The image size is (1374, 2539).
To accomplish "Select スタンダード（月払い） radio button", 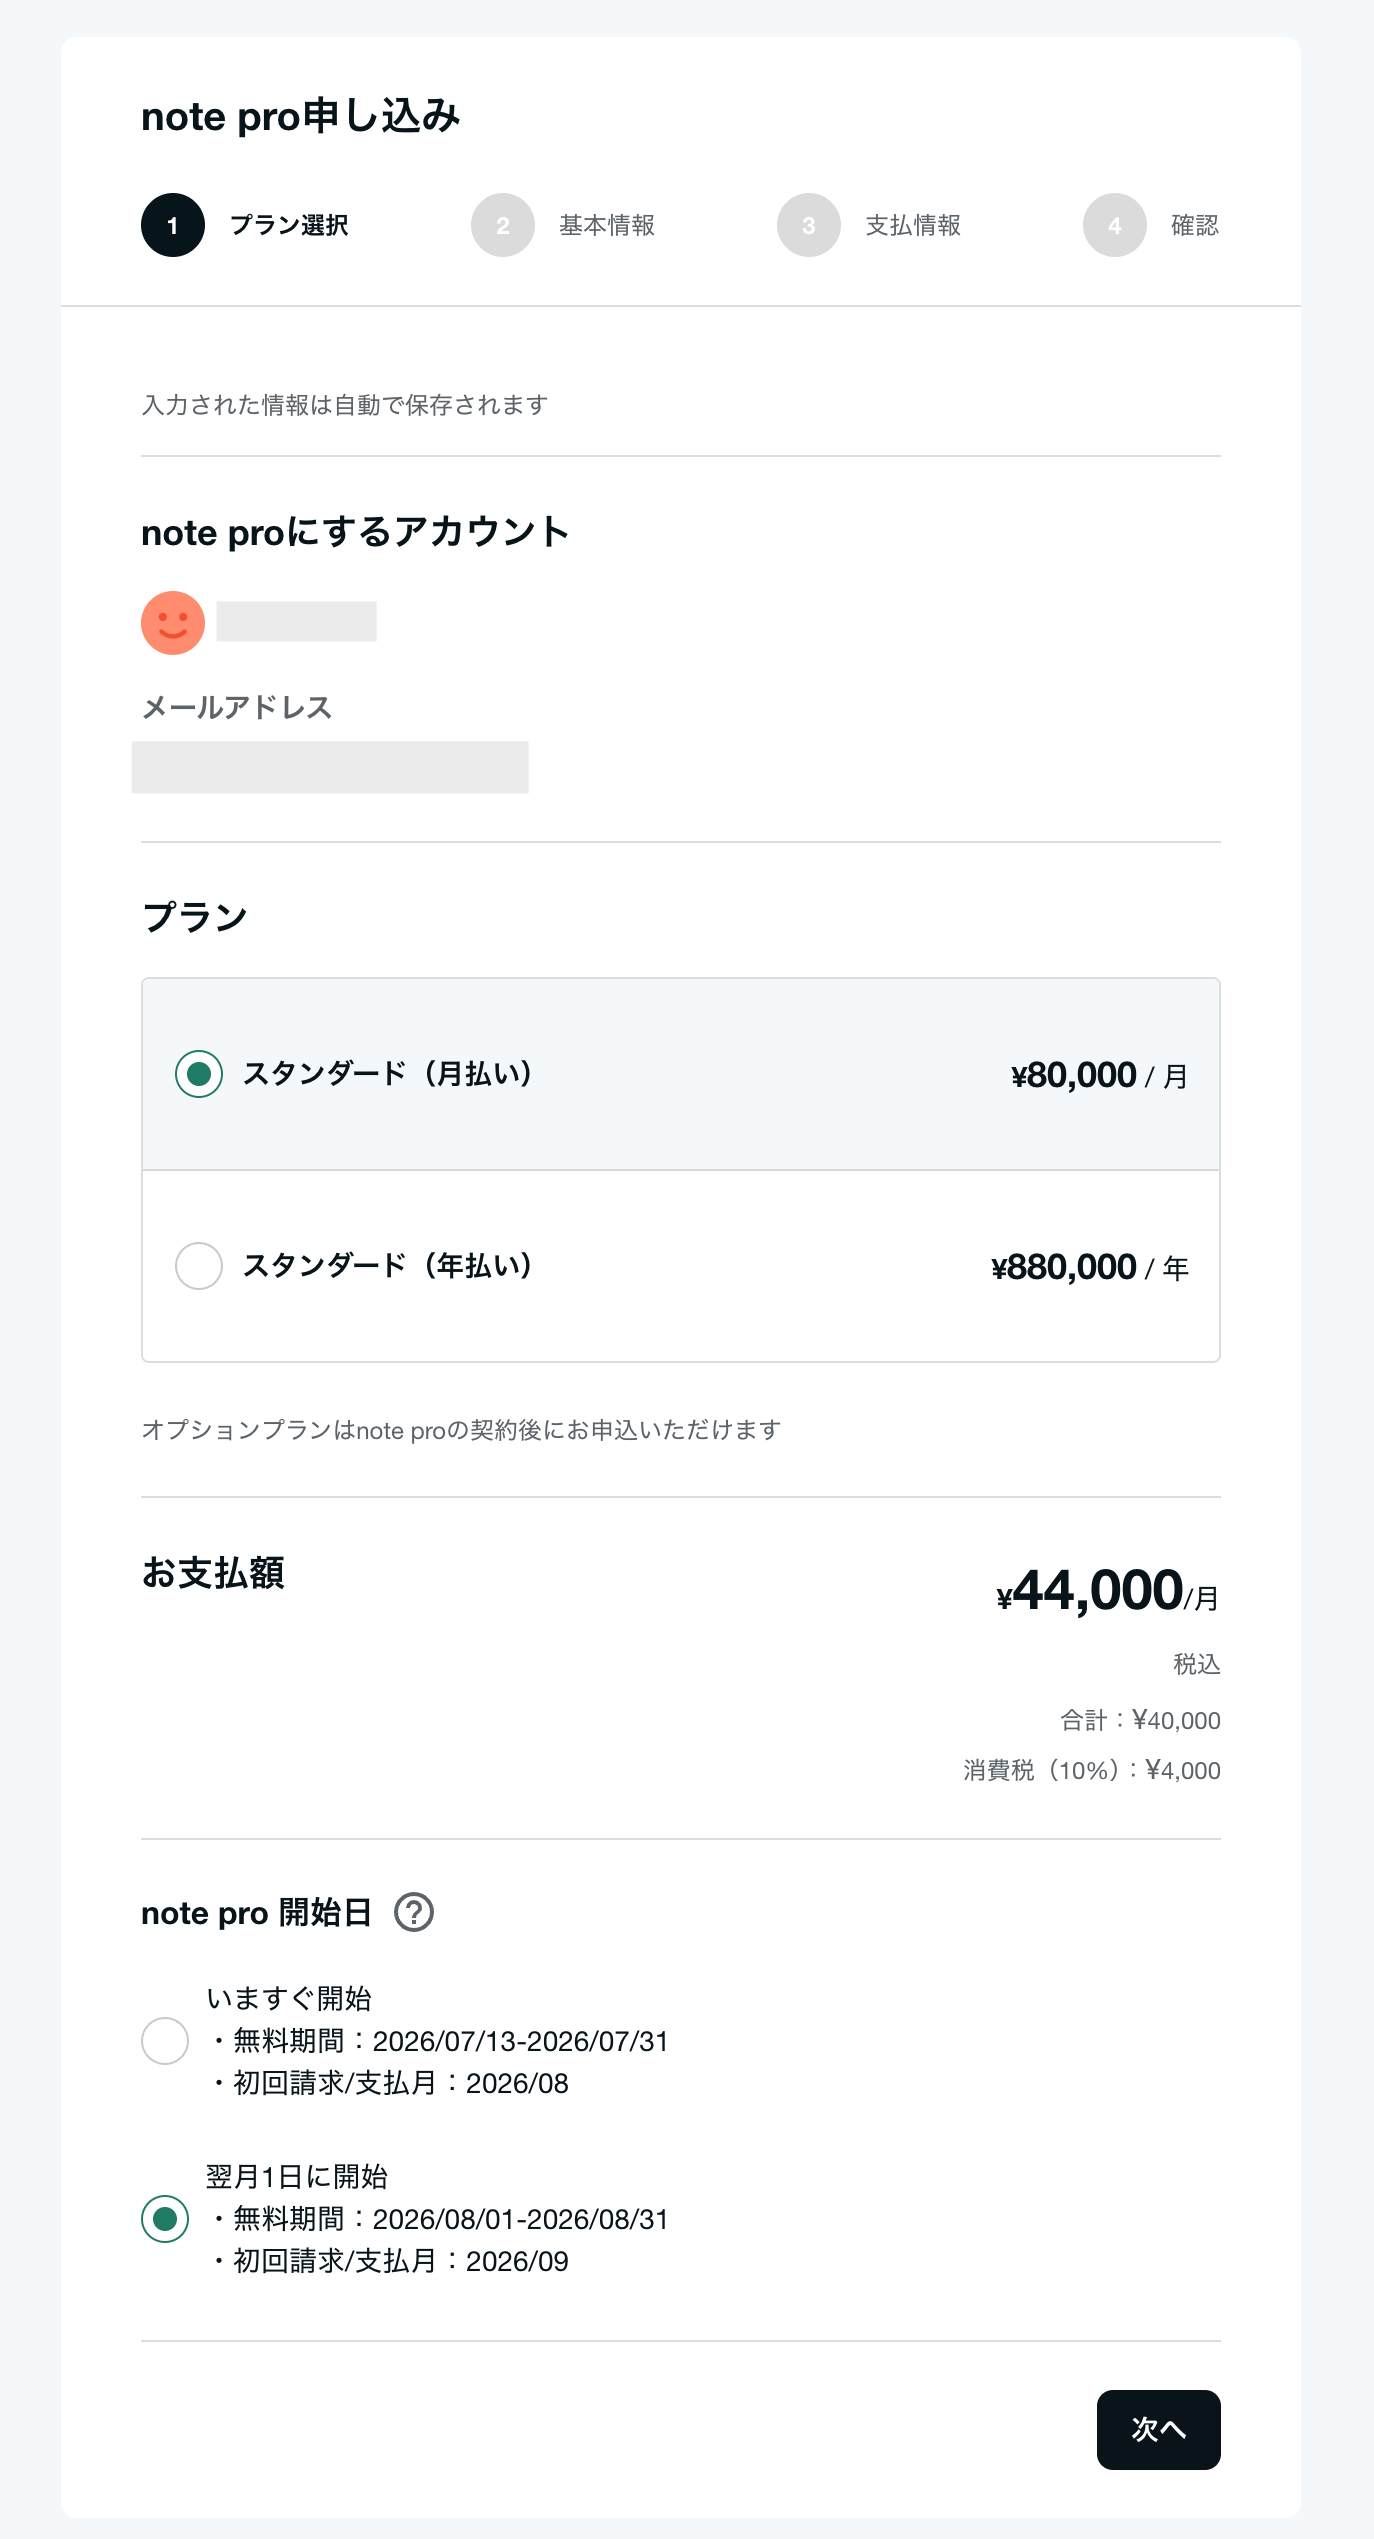I will click(199, 1074).
